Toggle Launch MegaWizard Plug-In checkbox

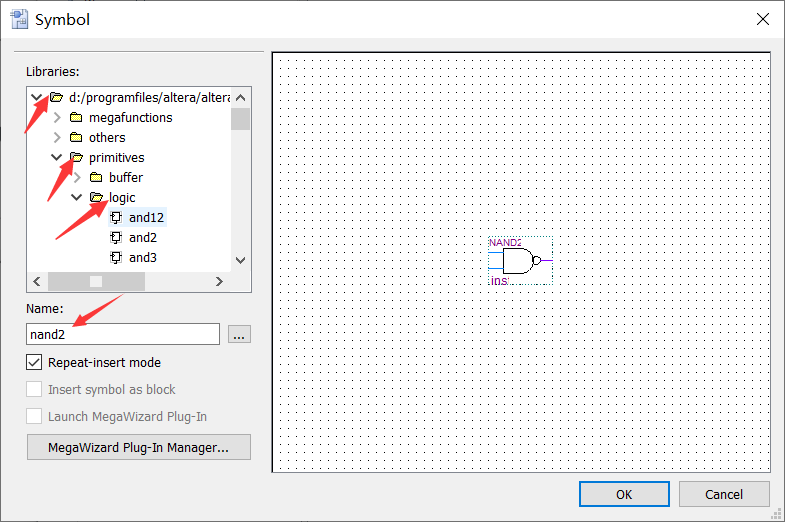pos(34,416)
